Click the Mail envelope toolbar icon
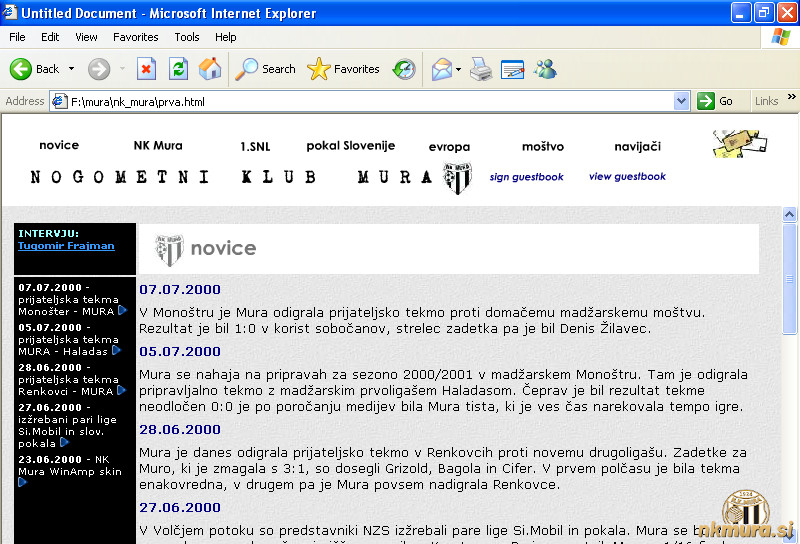 [x=440, y=69]
